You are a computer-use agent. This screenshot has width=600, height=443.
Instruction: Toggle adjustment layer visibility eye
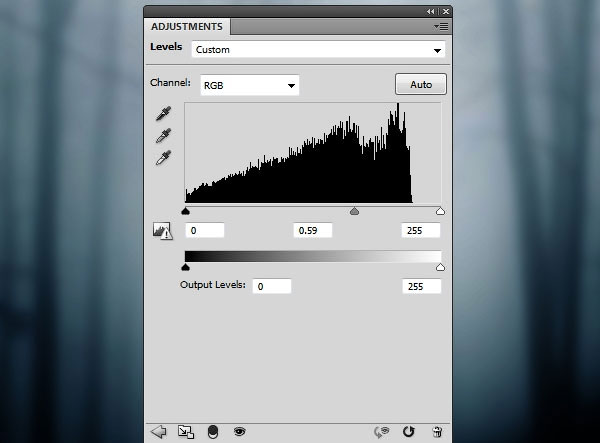click(x=240, y=432)
